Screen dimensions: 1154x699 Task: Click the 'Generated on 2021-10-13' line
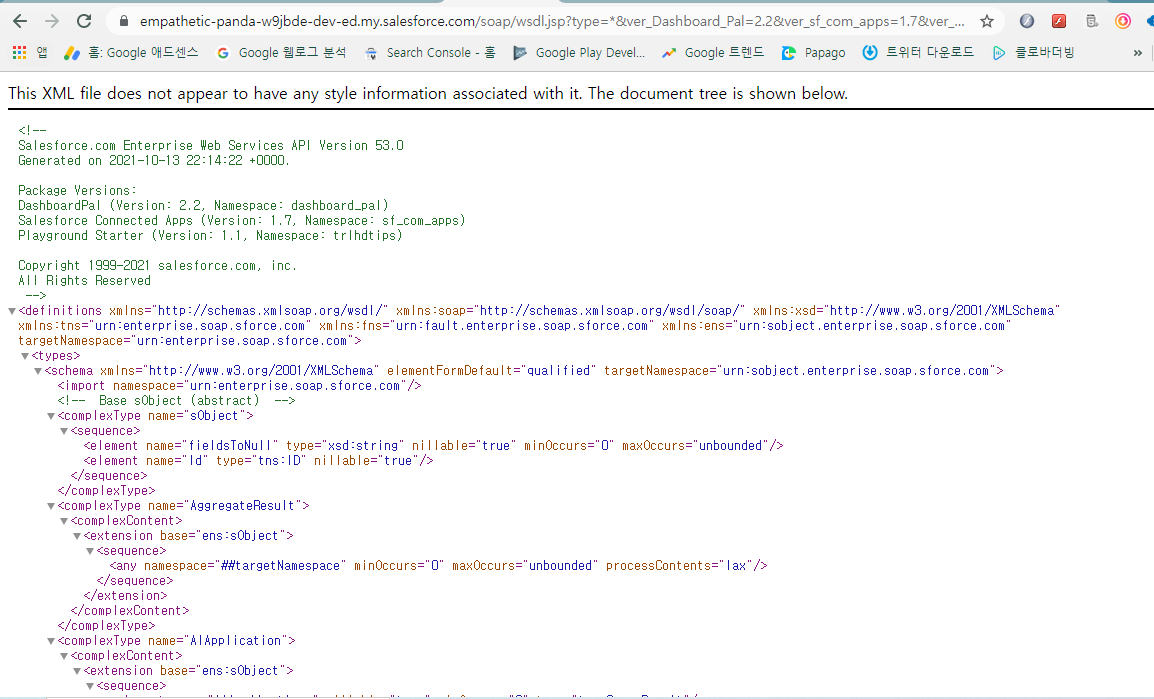(154, 160)
